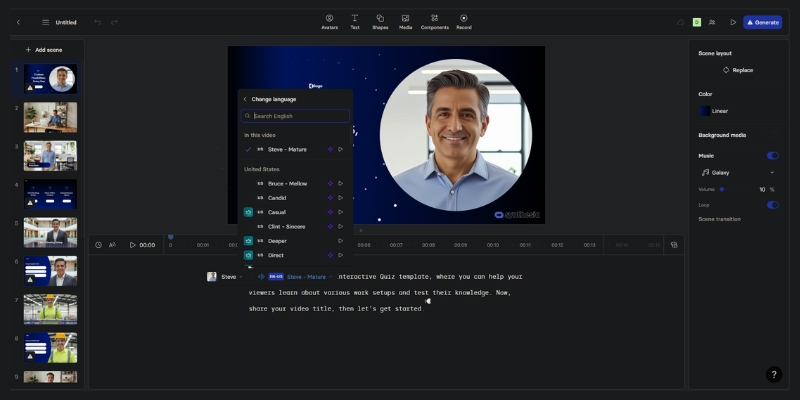800x400 pixels.
Task: Open the Components panel
Action: coord(434,21)
